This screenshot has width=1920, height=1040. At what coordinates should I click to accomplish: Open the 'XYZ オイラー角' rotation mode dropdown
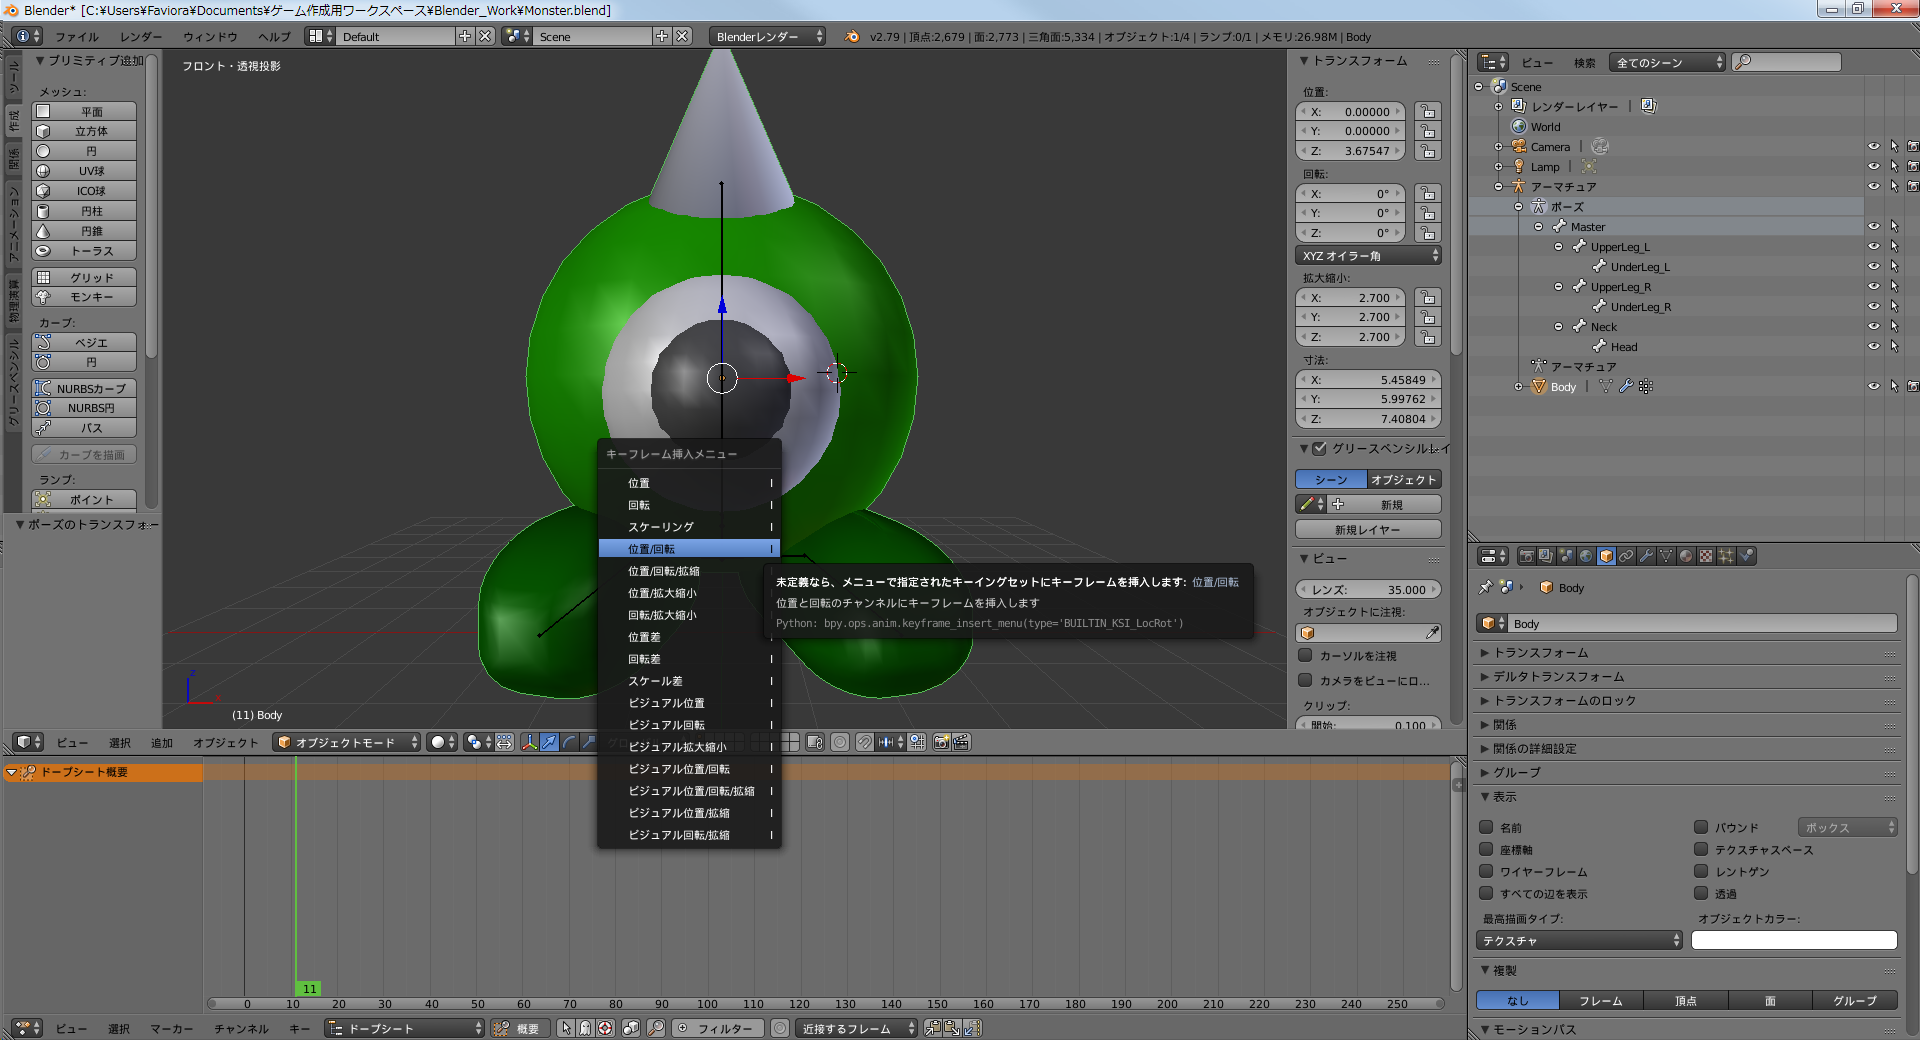1368,255
